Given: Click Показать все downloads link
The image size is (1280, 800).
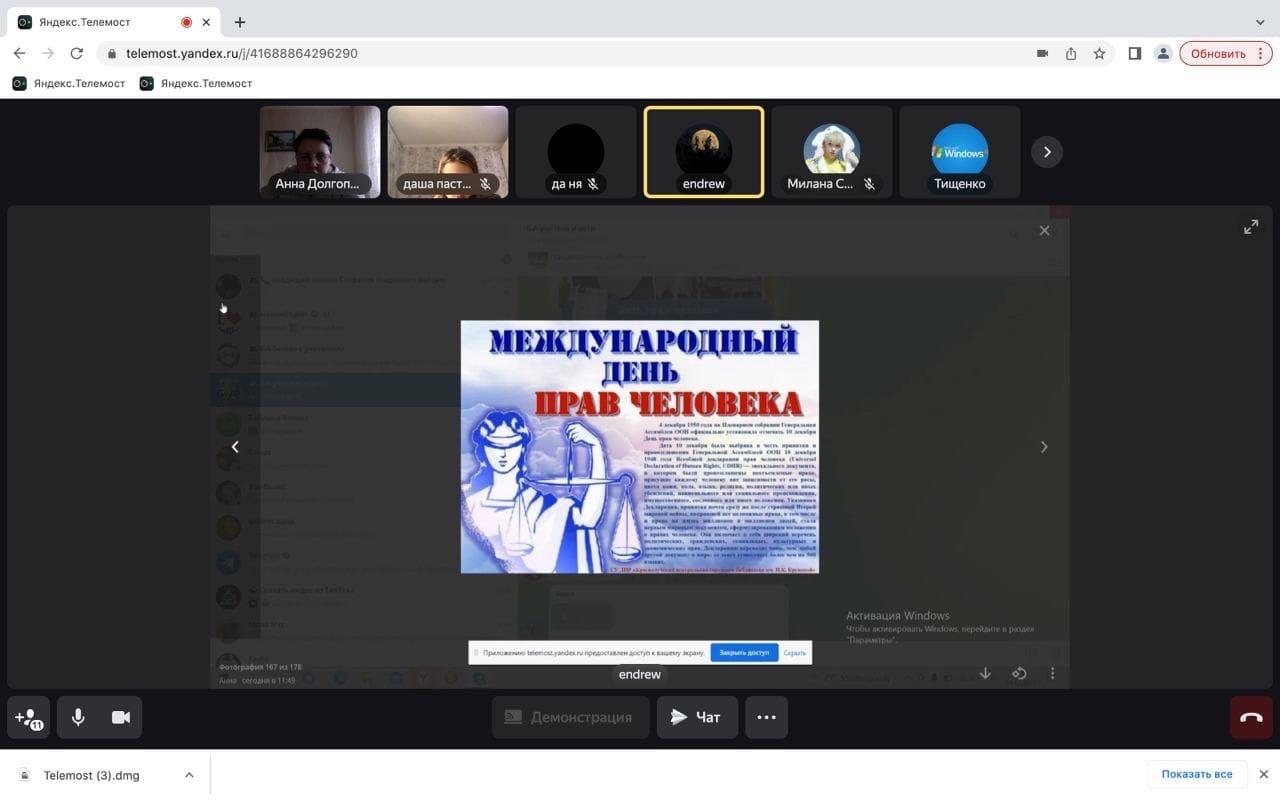Looking at the screenshot, I should pos(1196,774).
